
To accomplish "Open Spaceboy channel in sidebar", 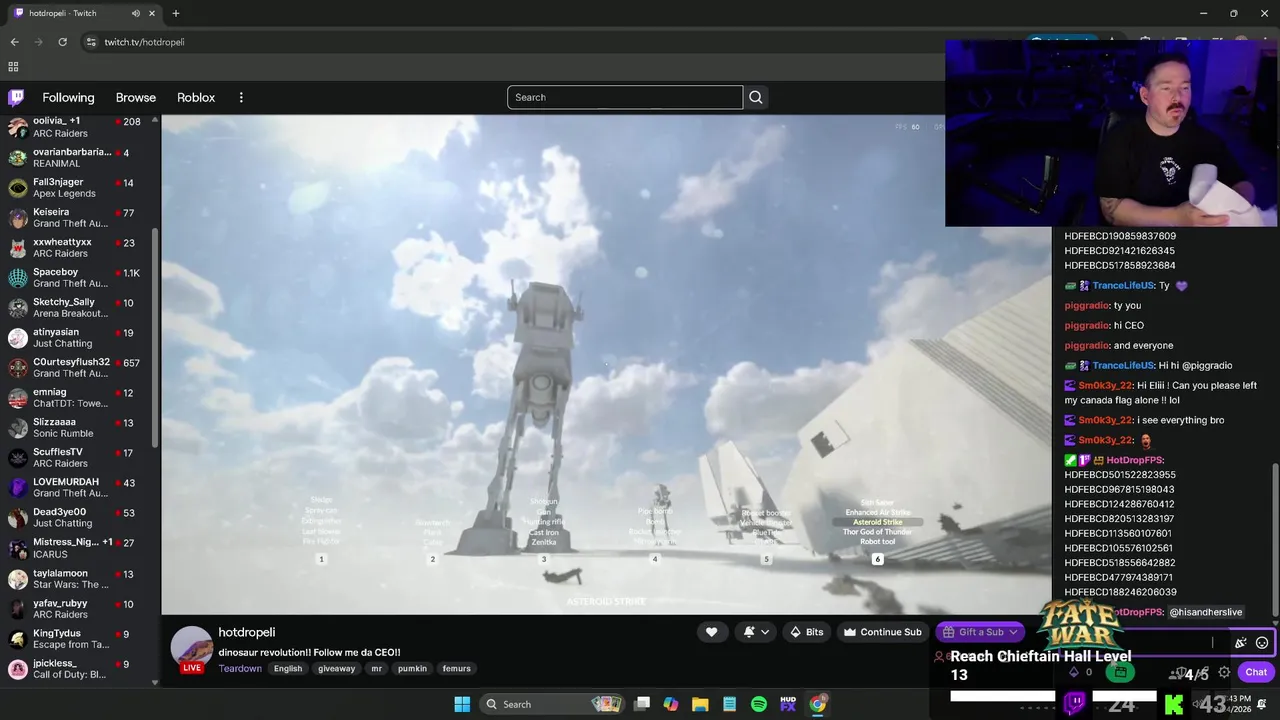I will (80, 277).
